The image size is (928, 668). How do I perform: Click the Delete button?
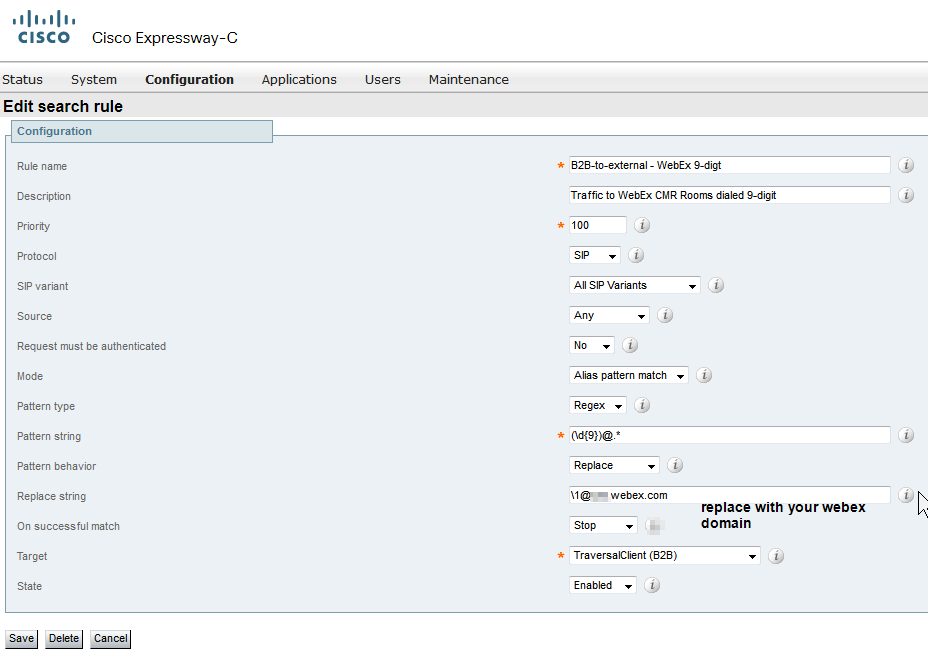(64, 638)
